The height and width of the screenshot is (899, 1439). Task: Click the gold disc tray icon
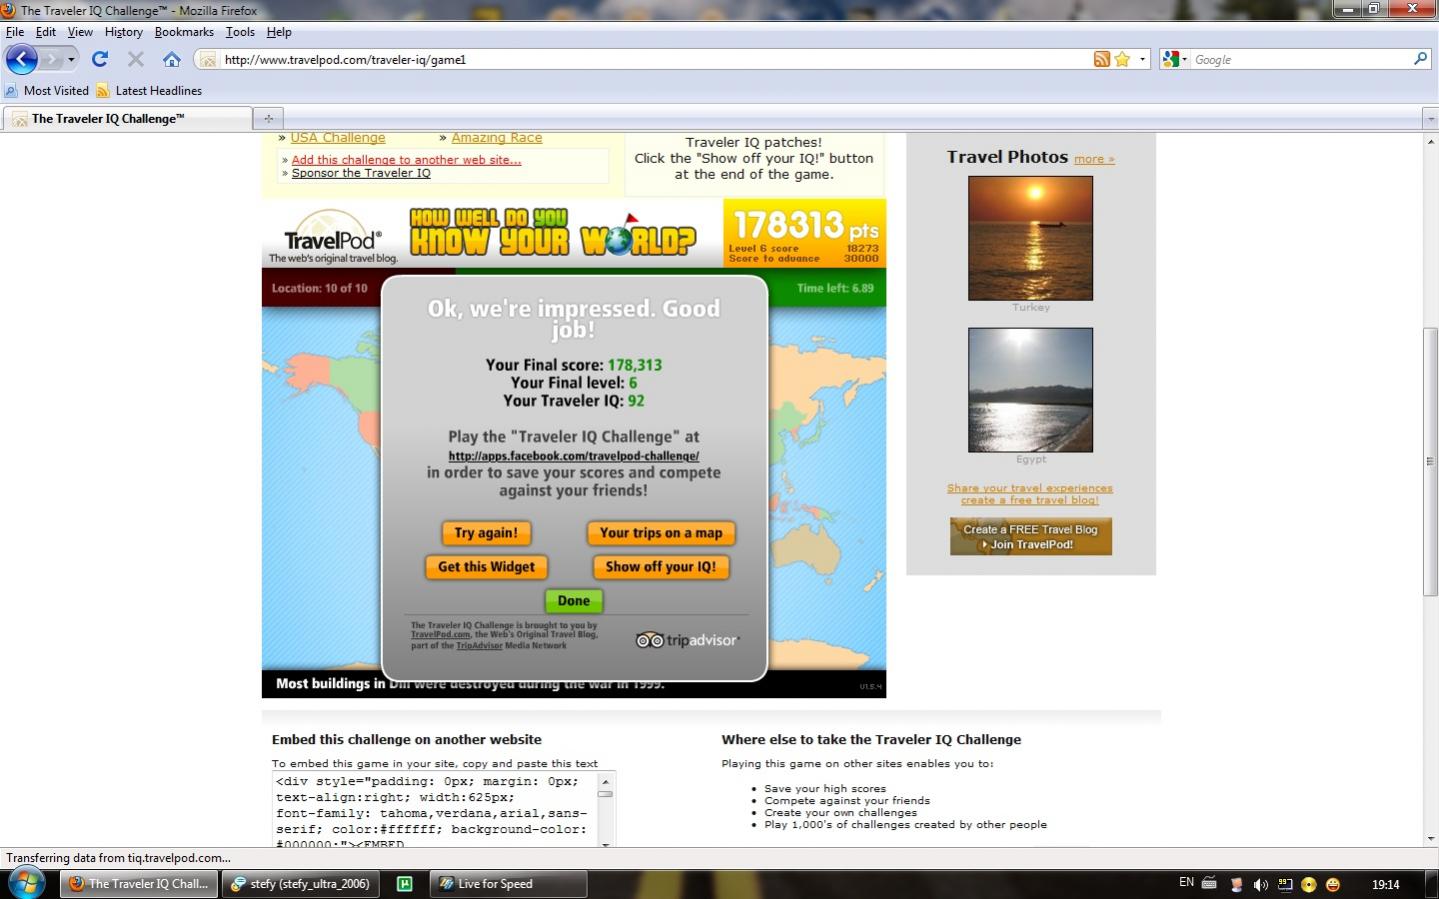[x=1309, y=885]
